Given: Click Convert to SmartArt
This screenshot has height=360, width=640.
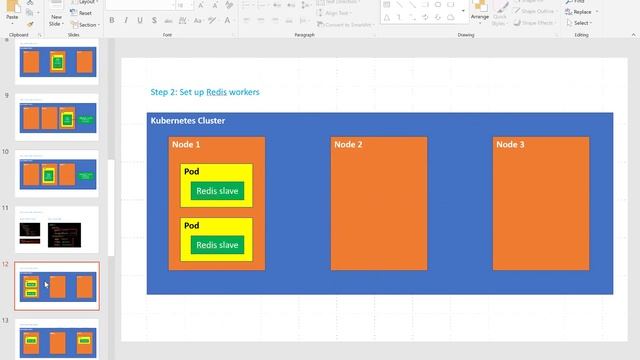Looking at the screenshot, I should click(345, 25).
